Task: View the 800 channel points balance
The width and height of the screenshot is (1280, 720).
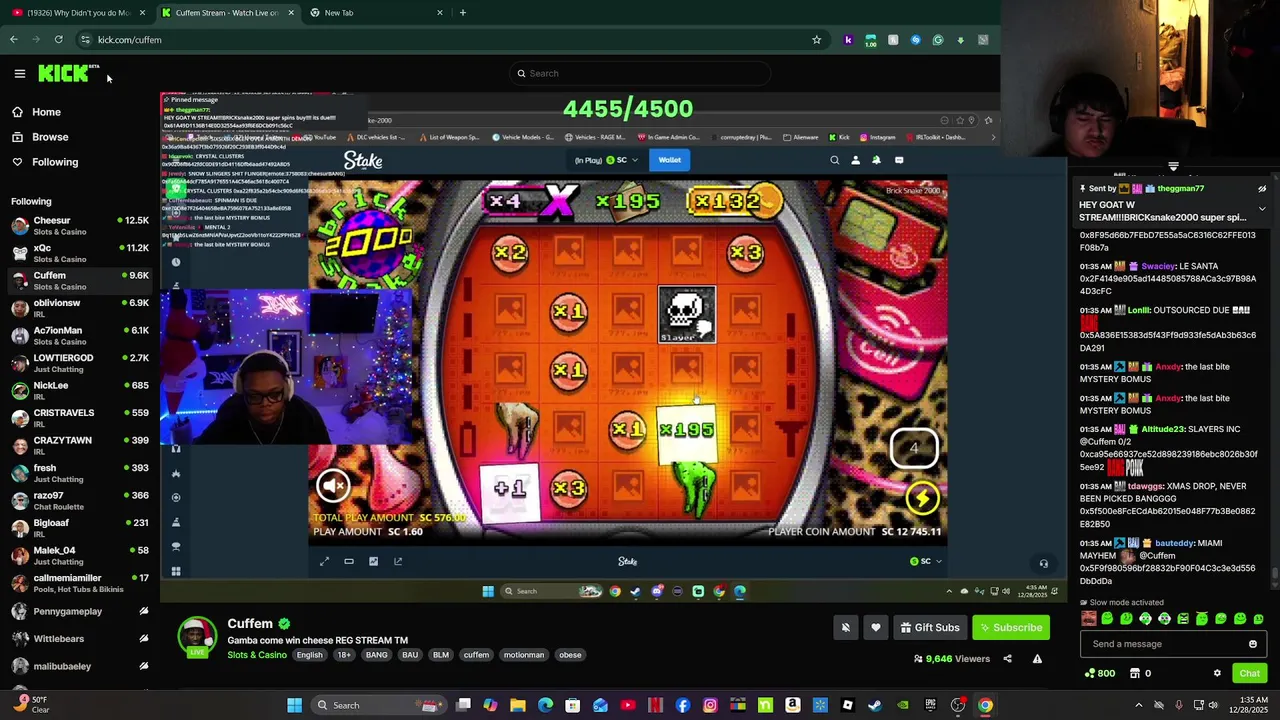Action: click(1099, 673)
